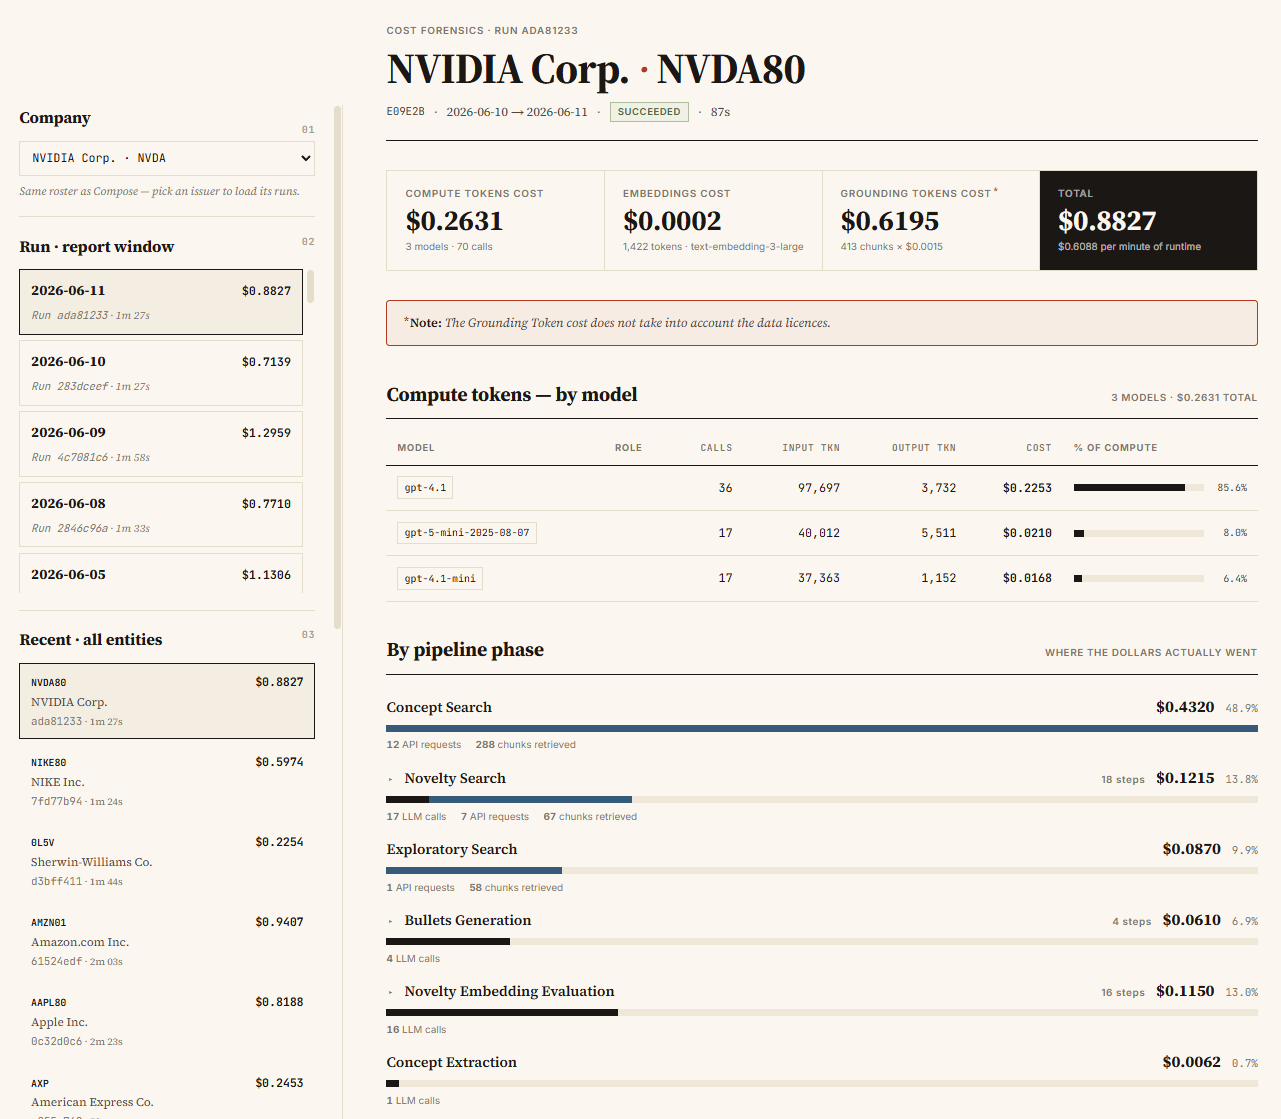Viewport: 1281px width, 1119px height.
Task: Click the OUTPUT TKN column header
Action: tap(924, 448)
